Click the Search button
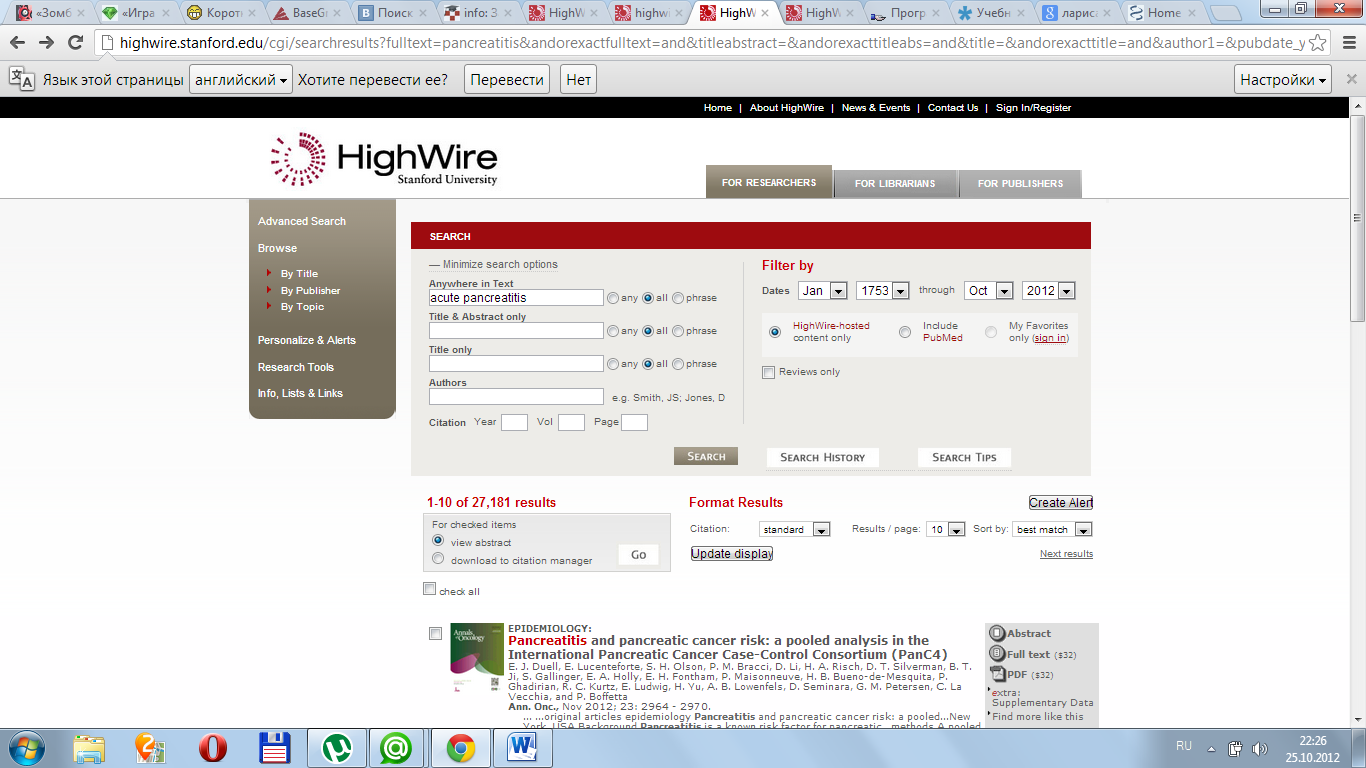The image size is (1366, 768). pyautogui.click(x=706, y=456)
